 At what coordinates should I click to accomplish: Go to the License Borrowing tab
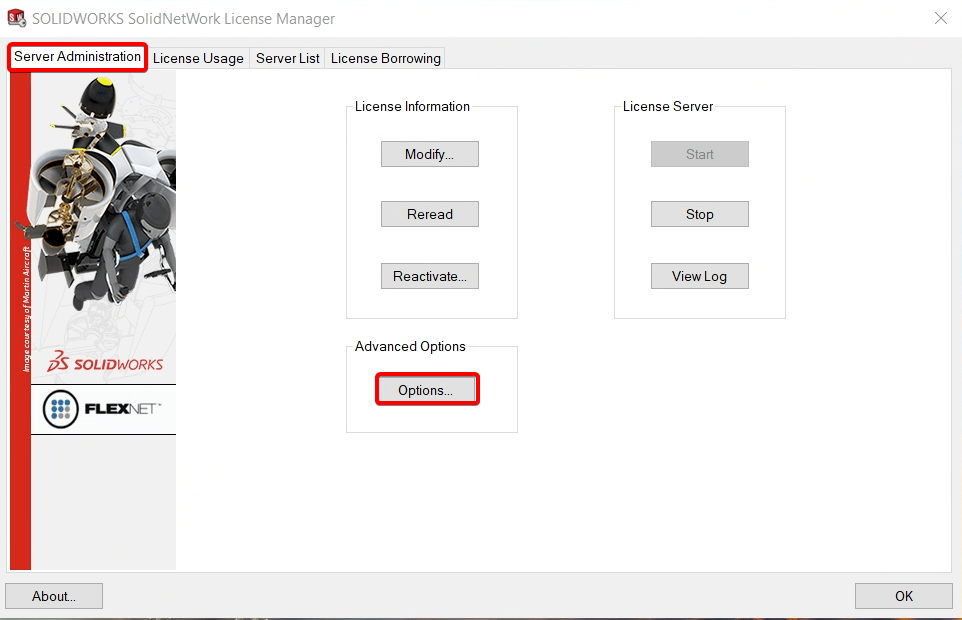(x=385, y=58)
